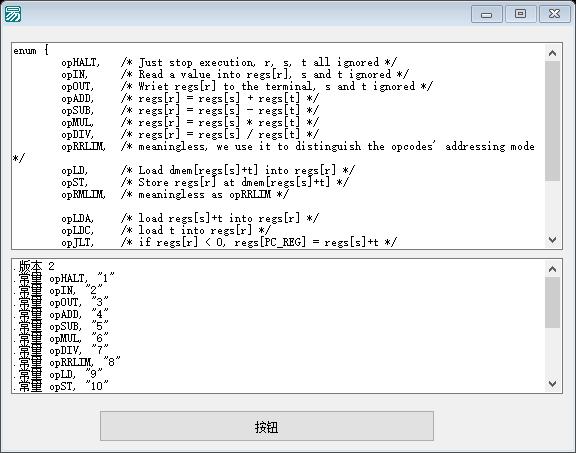The width and height of the screenshot is (576, 453).
Task: Maximize the window
Action: tap(520, 15)
